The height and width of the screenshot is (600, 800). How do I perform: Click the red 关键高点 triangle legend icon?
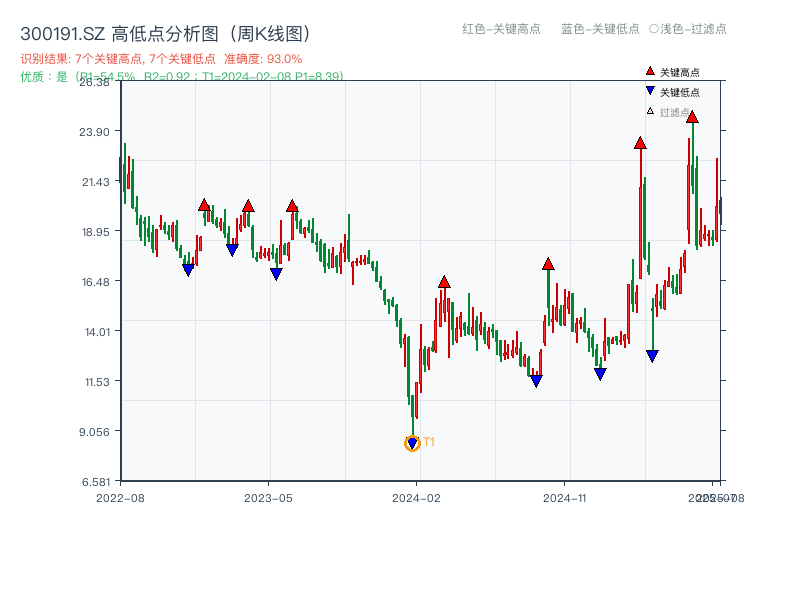click(648, 71)
